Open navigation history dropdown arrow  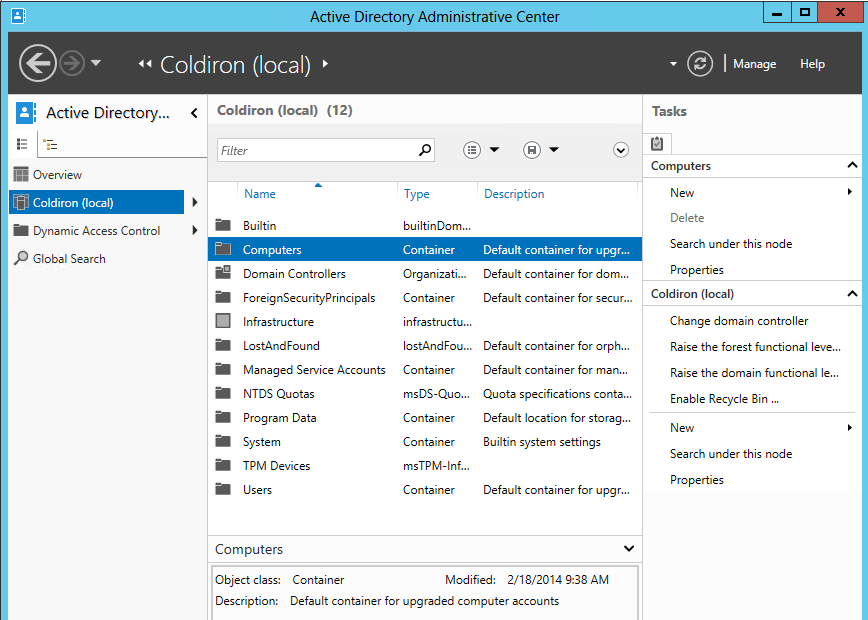96,63
